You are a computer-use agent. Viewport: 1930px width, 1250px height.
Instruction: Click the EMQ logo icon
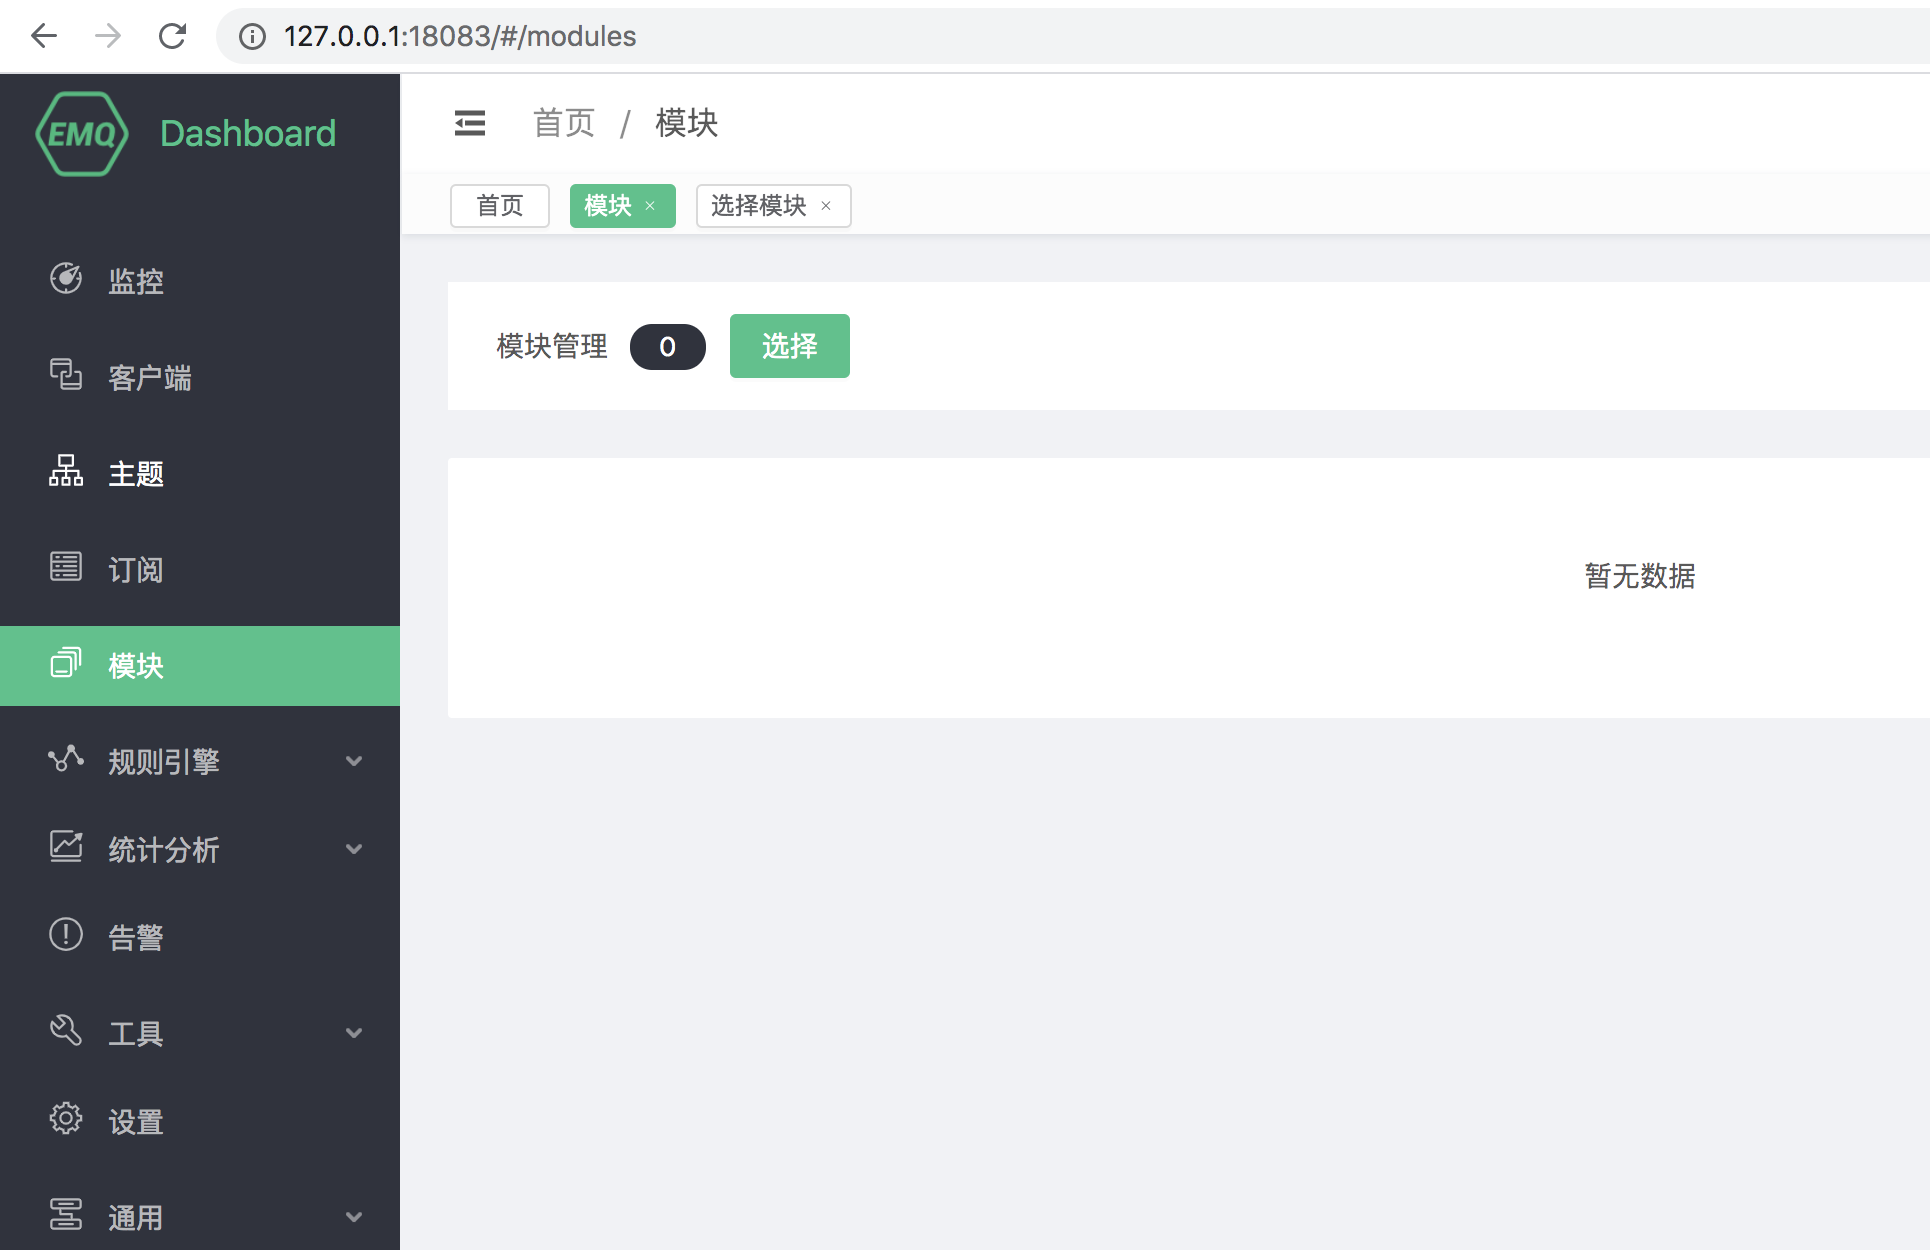point(82,134)
